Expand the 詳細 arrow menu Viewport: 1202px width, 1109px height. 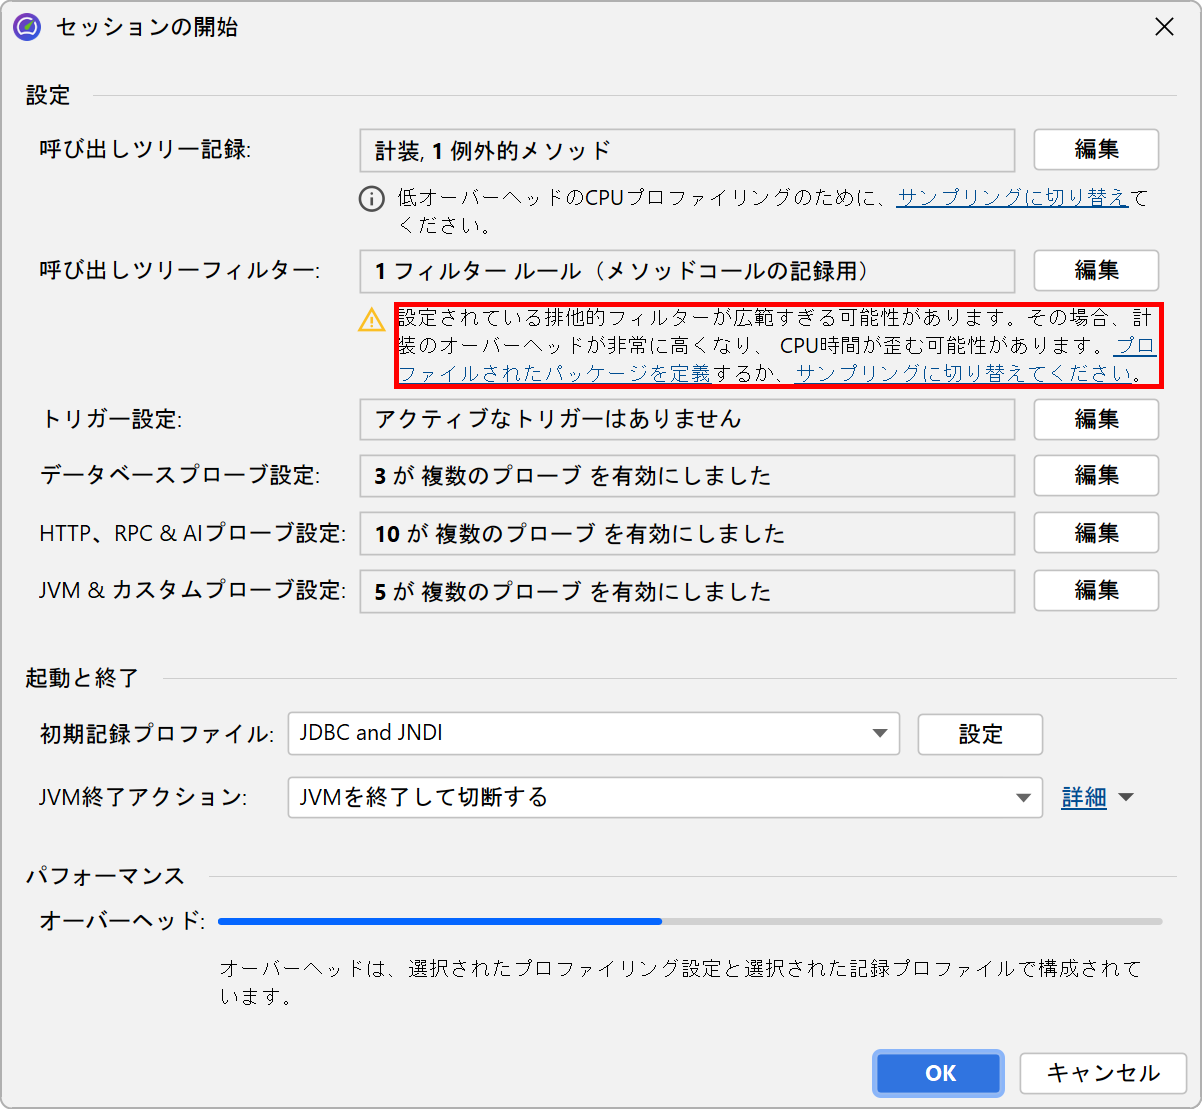(x=1126, y=798)
